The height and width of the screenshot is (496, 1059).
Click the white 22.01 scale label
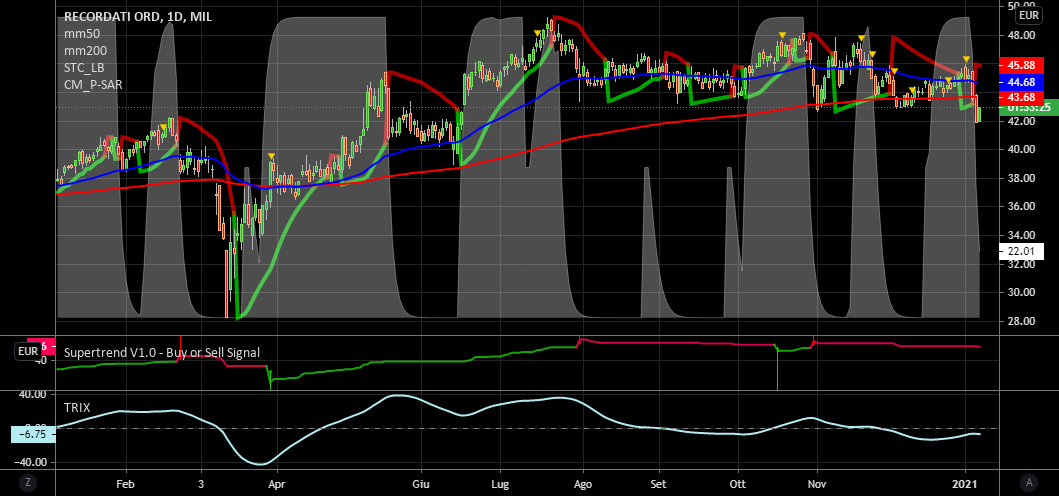1020,251
